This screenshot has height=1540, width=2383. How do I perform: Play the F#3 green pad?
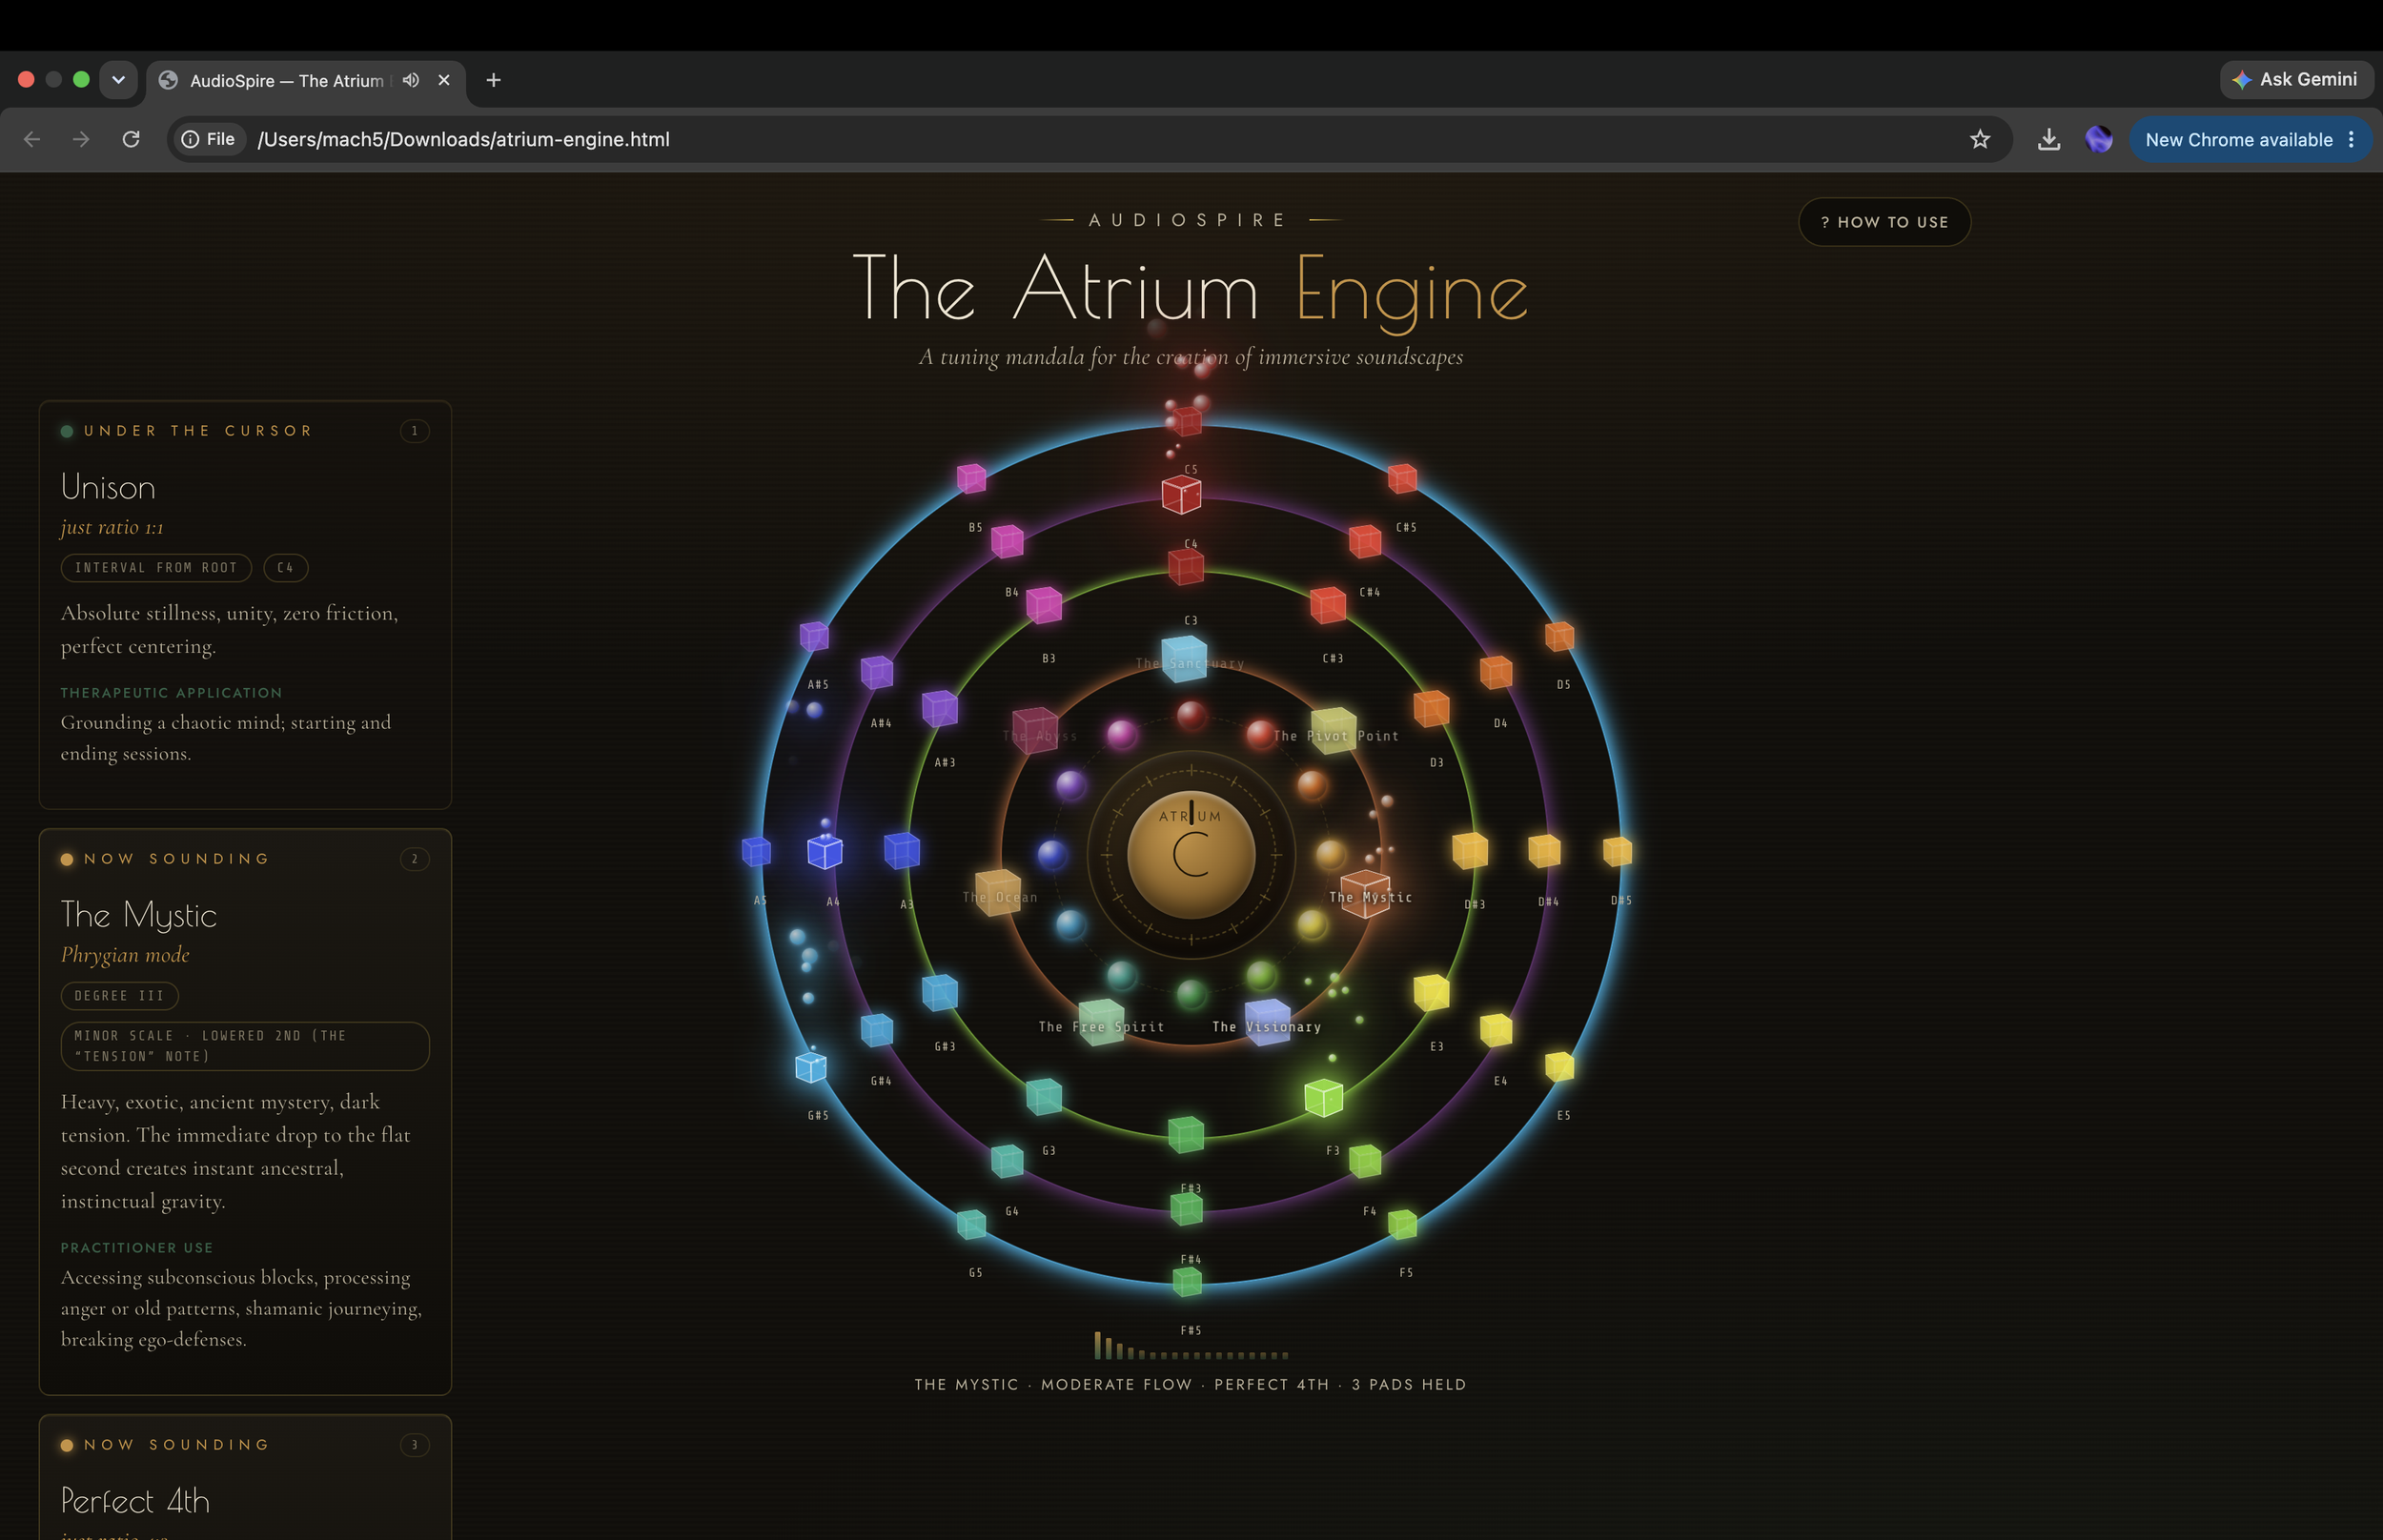1186,1135
